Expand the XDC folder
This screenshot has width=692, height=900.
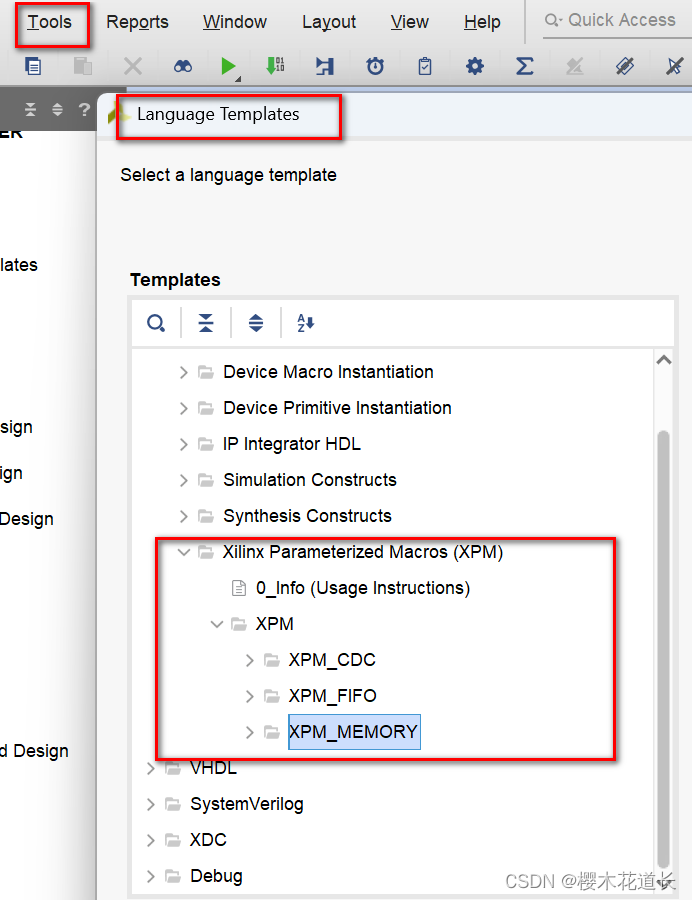pos(150,840)
